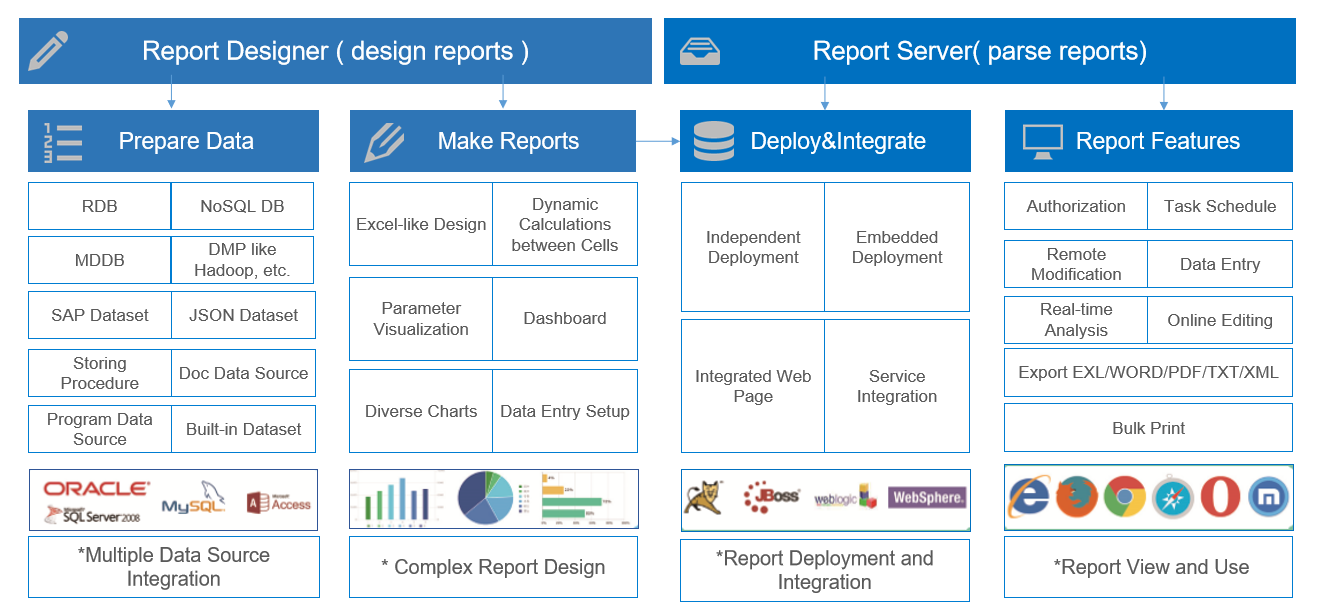This screenshot has height=608, width=1317.
Task: Choose the Integrated Web Page box
Action: 753,386
